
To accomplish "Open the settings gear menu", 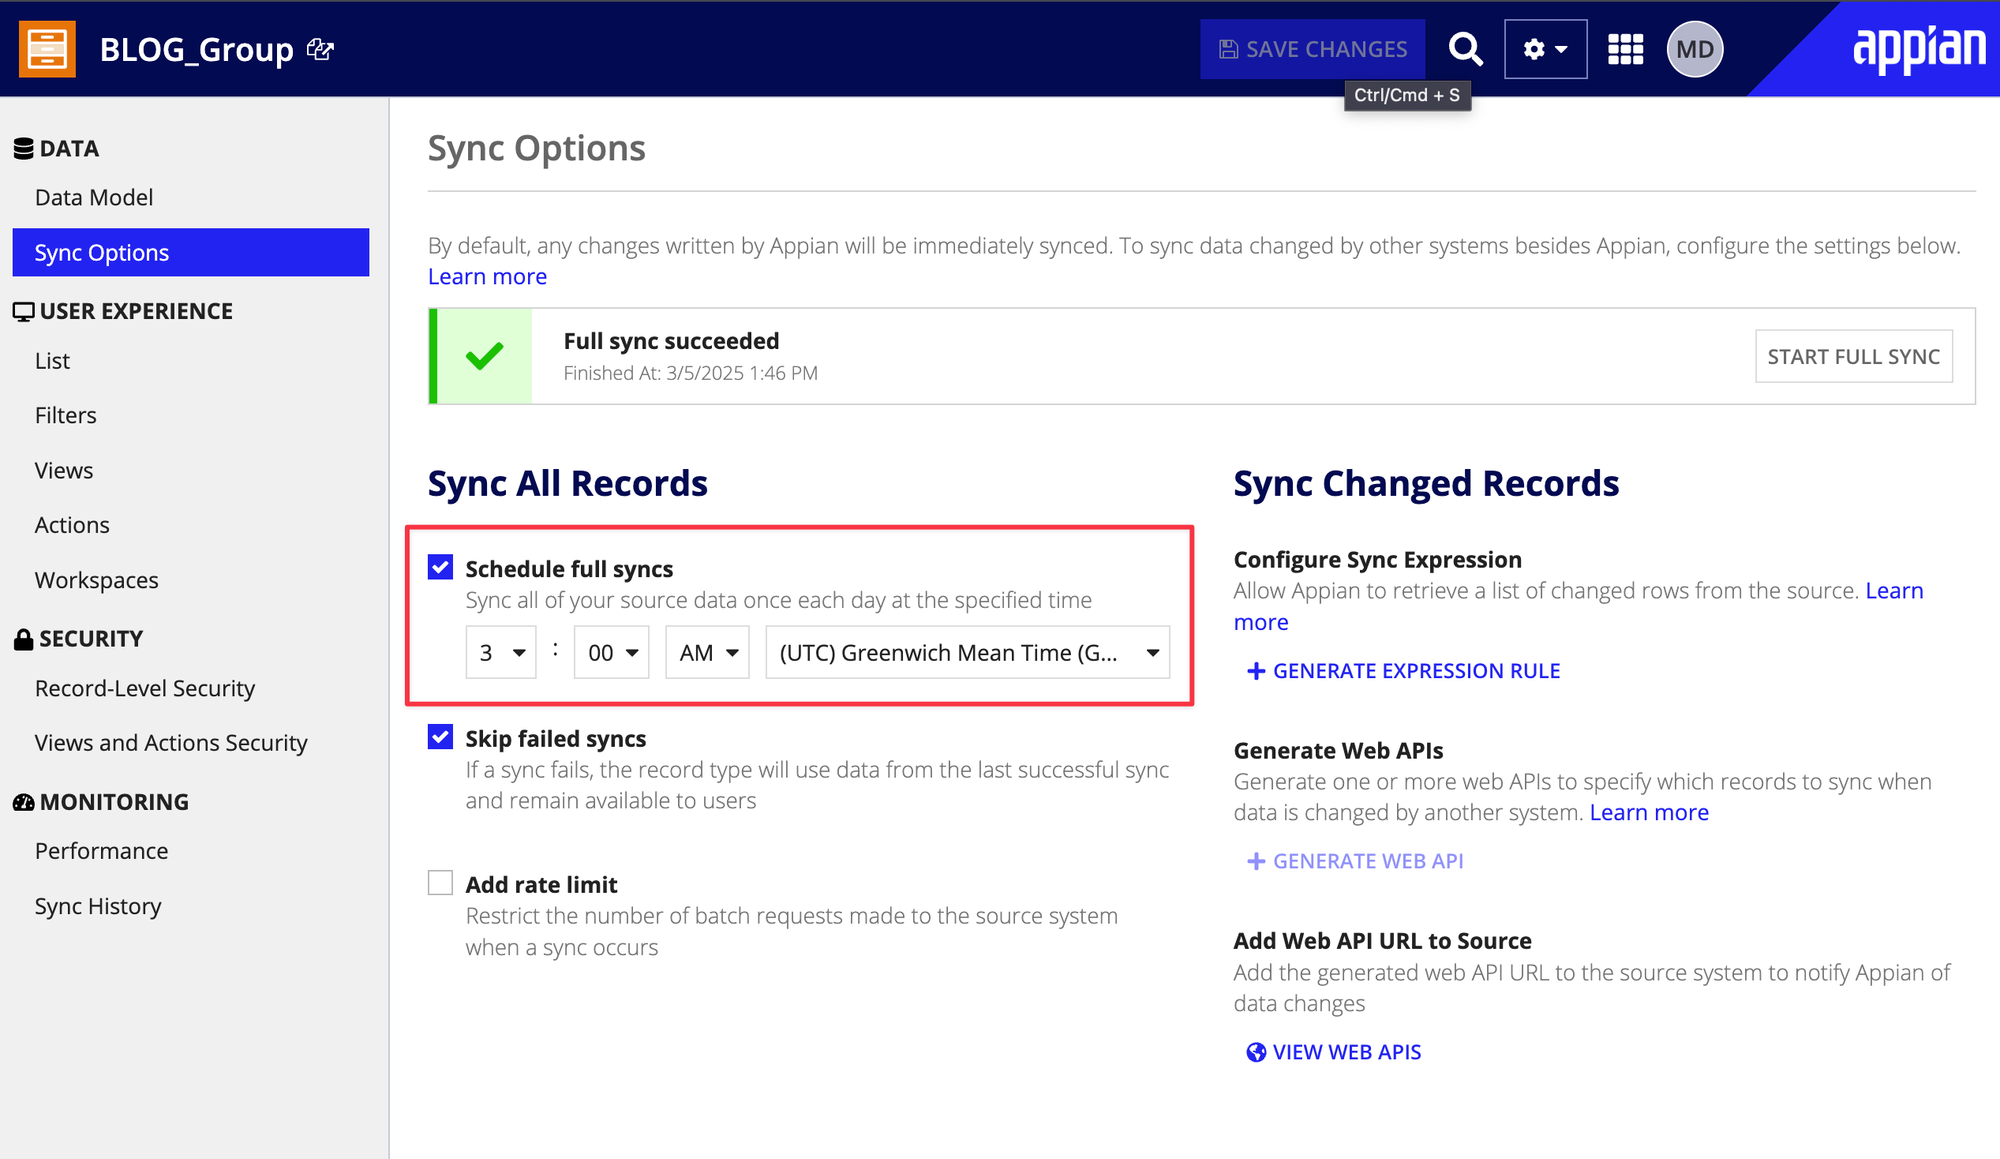I will tap(1545, 49).
